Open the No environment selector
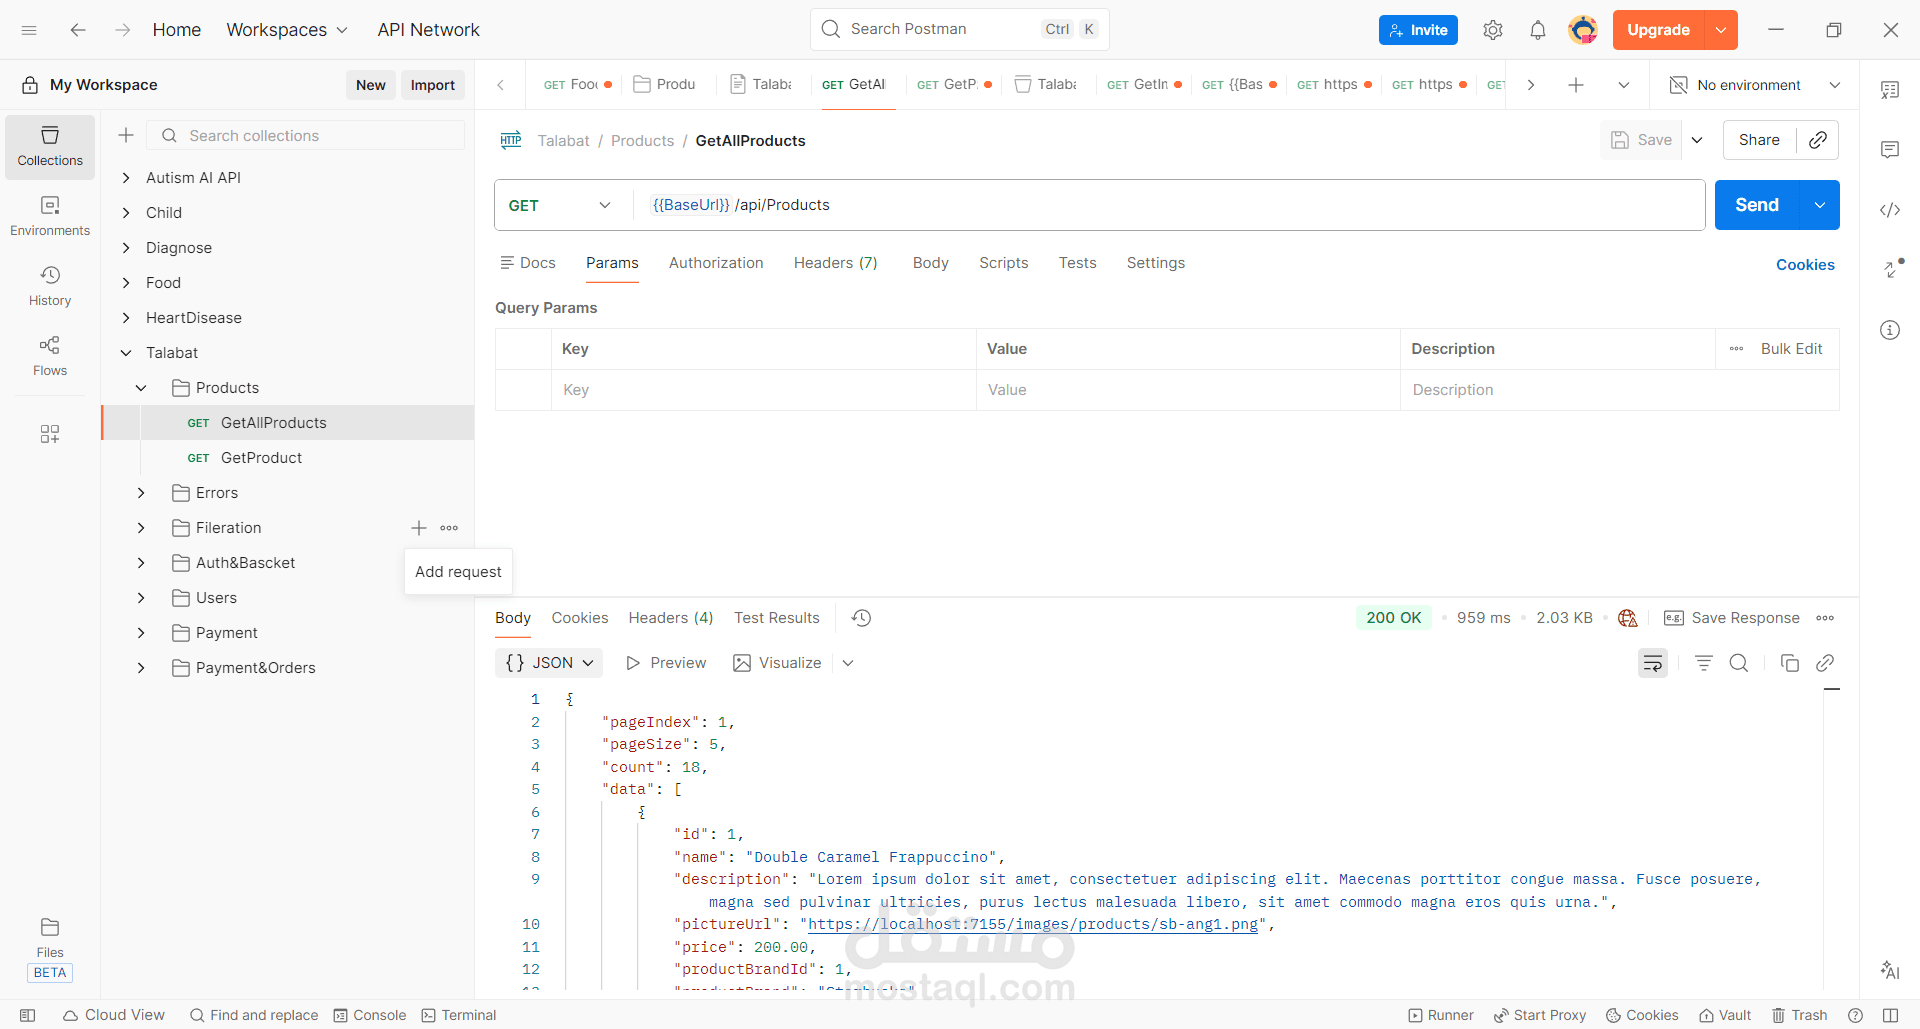 coord(1755,85)
